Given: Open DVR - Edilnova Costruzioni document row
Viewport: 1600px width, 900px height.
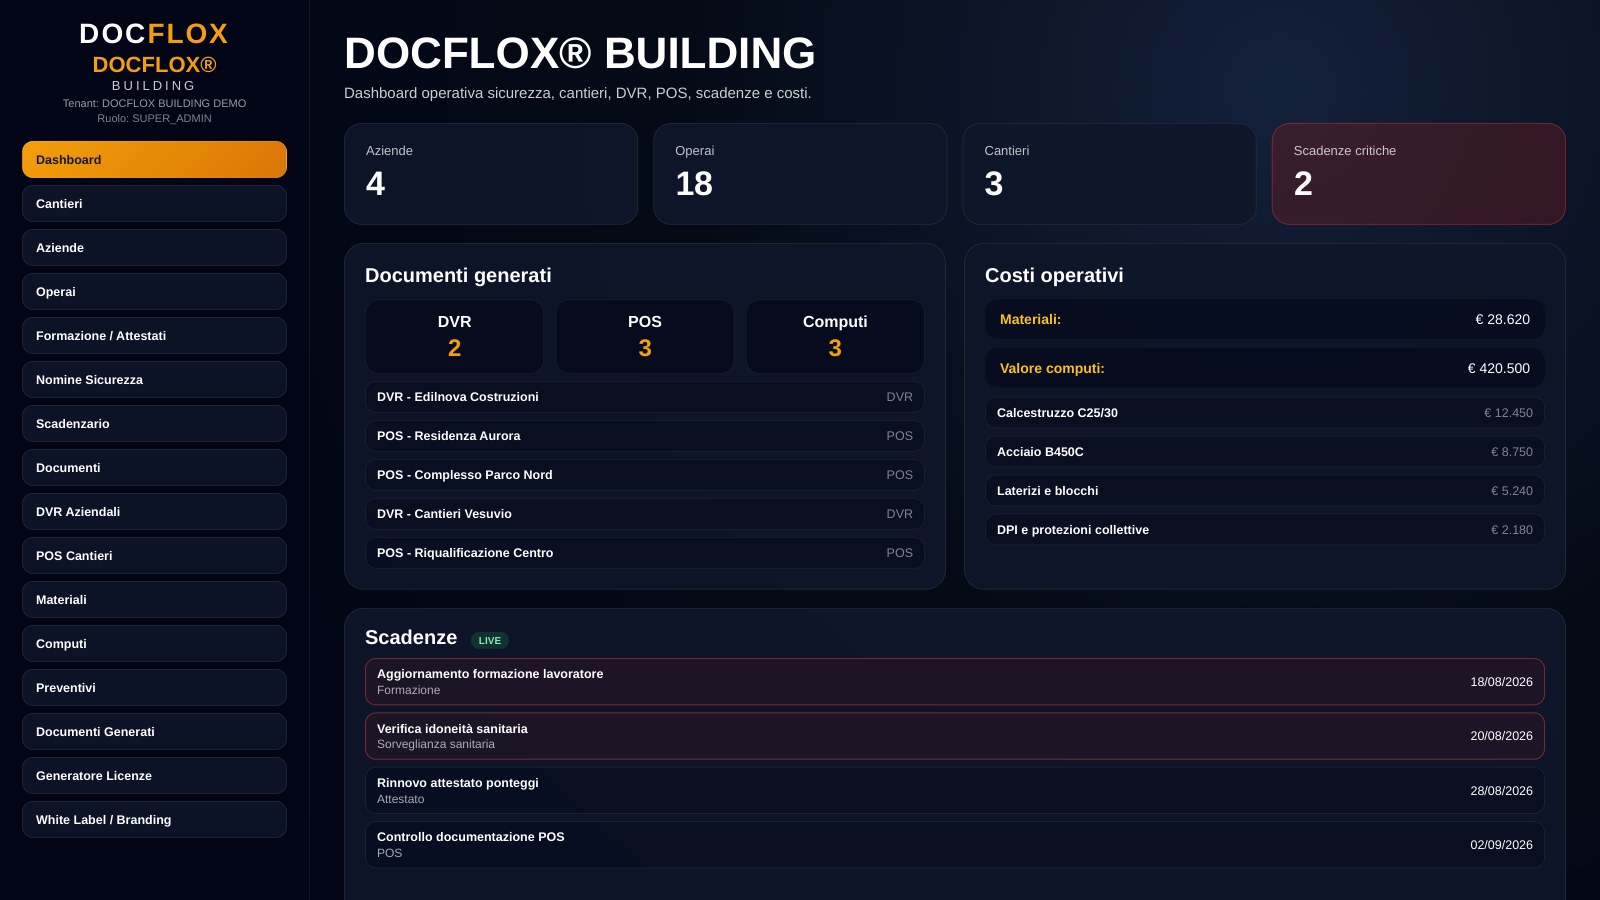Looking at the screenshot, I should (645, 397).
